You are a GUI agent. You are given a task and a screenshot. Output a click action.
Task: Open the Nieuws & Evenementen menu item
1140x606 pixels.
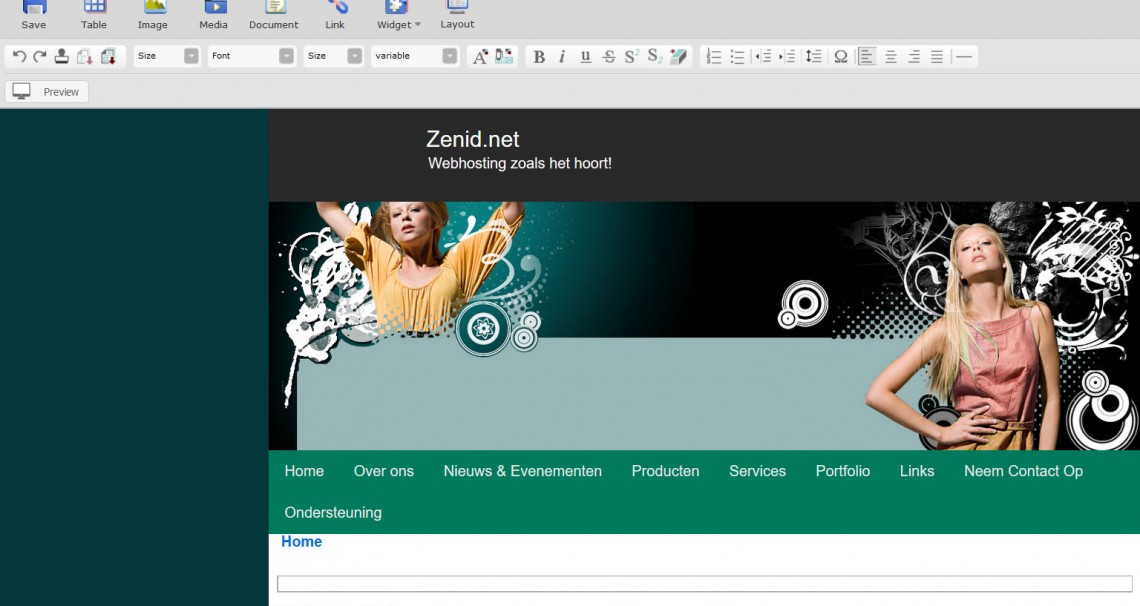pos(523,471)
